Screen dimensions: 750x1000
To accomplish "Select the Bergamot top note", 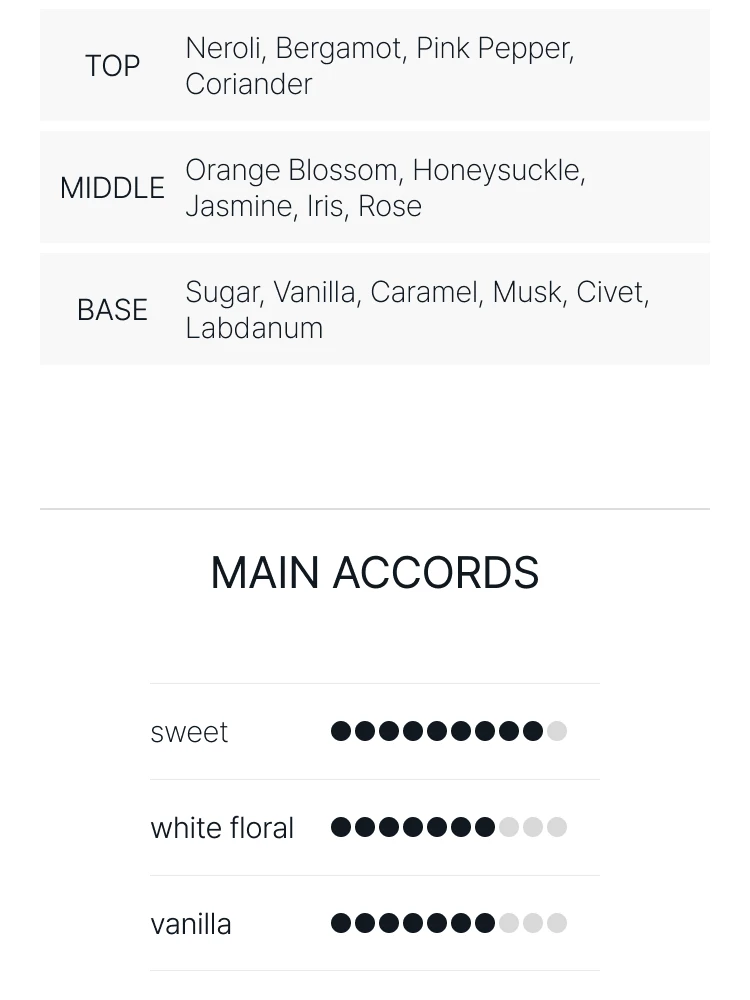I will tap(339, 48).
